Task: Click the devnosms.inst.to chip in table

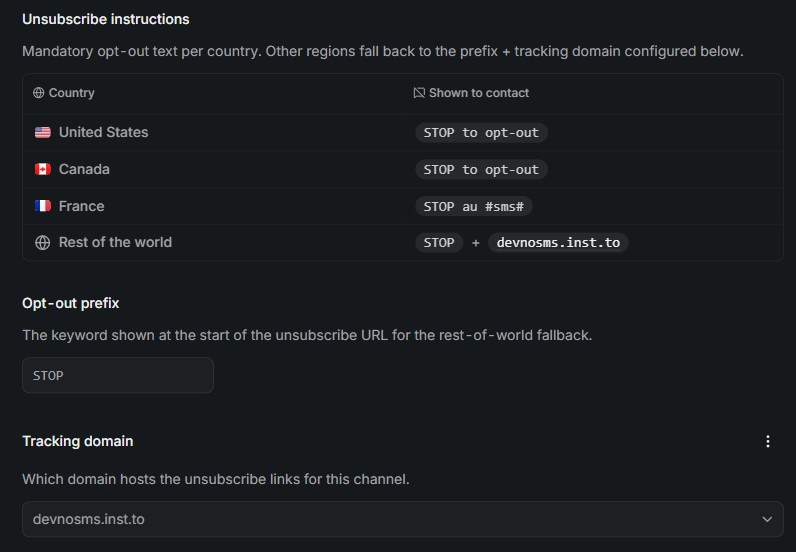Action: tap(558, 243)
